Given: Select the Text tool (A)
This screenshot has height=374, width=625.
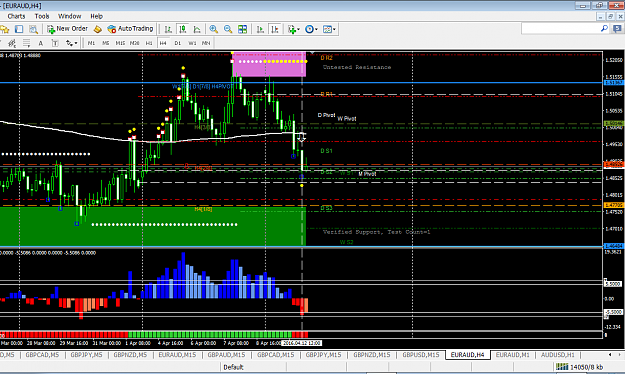Looking at the screenshot, I should 41,43.
